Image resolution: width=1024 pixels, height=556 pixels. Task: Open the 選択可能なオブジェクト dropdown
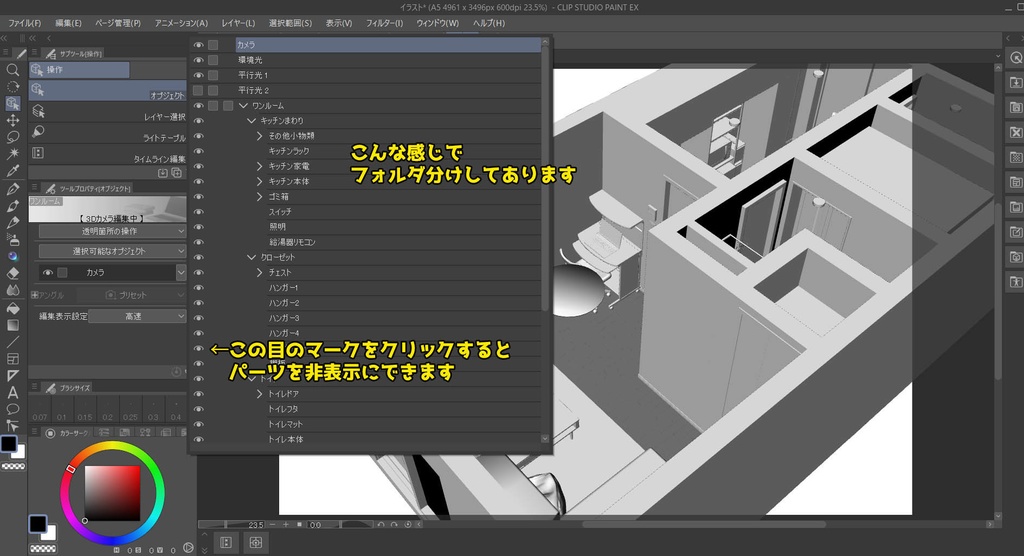tap(112, 251)
